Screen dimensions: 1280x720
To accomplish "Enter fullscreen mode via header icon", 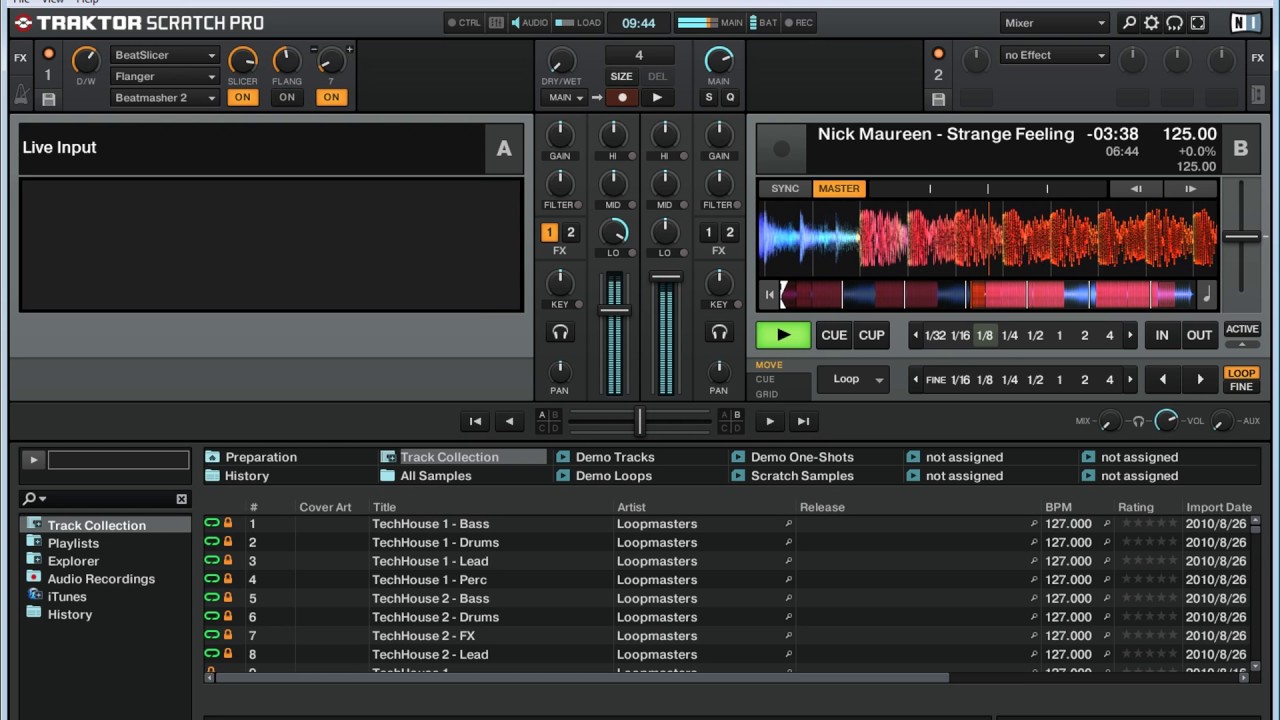I will (1198, 23).
